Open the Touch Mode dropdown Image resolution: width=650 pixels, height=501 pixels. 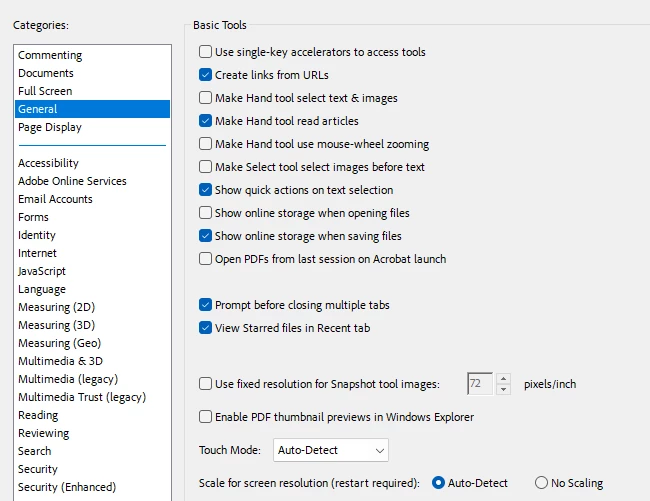tap(331, 451)
